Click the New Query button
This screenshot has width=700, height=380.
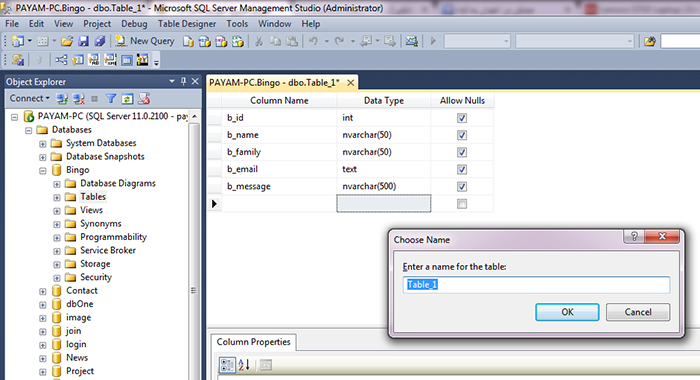tap(145, 41)
